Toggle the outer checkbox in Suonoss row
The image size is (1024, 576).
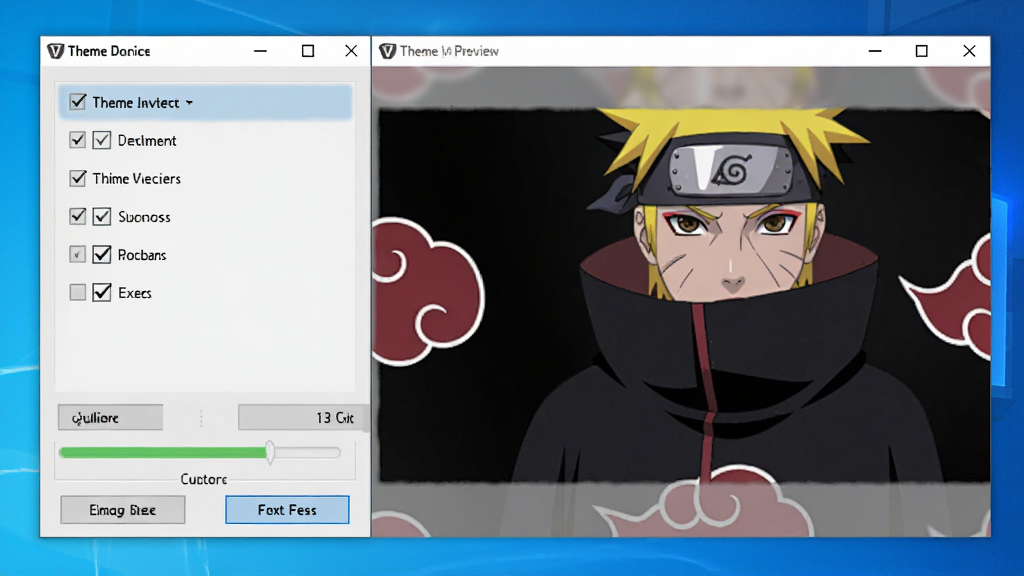78,216
